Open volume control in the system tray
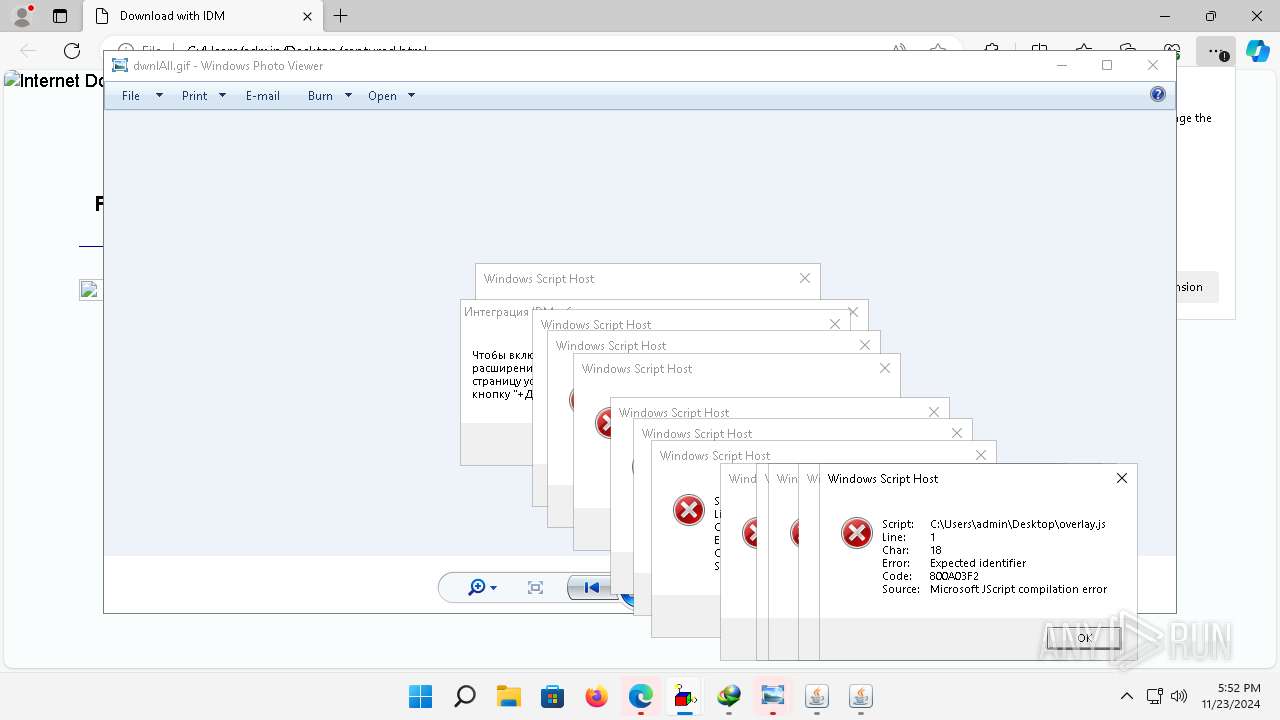Image resolution: width=1280 pixels, height=720 pixels. tap(1178, 696)
